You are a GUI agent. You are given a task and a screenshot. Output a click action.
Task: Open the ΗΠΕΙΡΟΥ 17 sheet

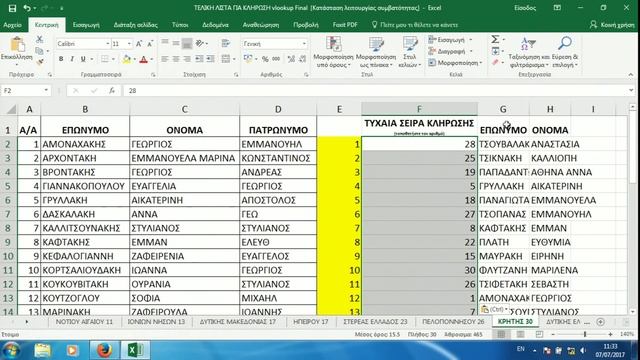(311, 322)
